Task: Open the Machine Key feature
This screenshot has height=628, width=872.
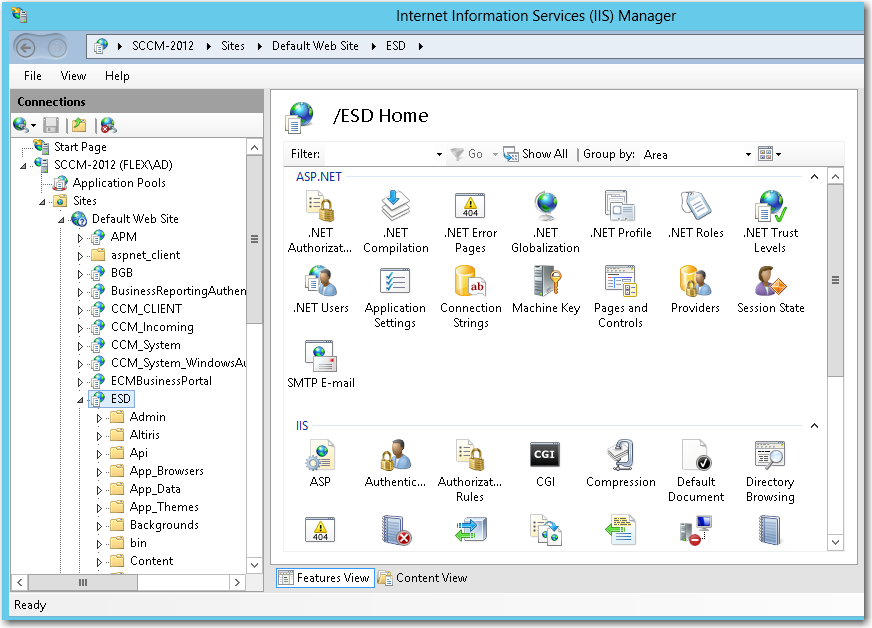Action: (546, 282)
